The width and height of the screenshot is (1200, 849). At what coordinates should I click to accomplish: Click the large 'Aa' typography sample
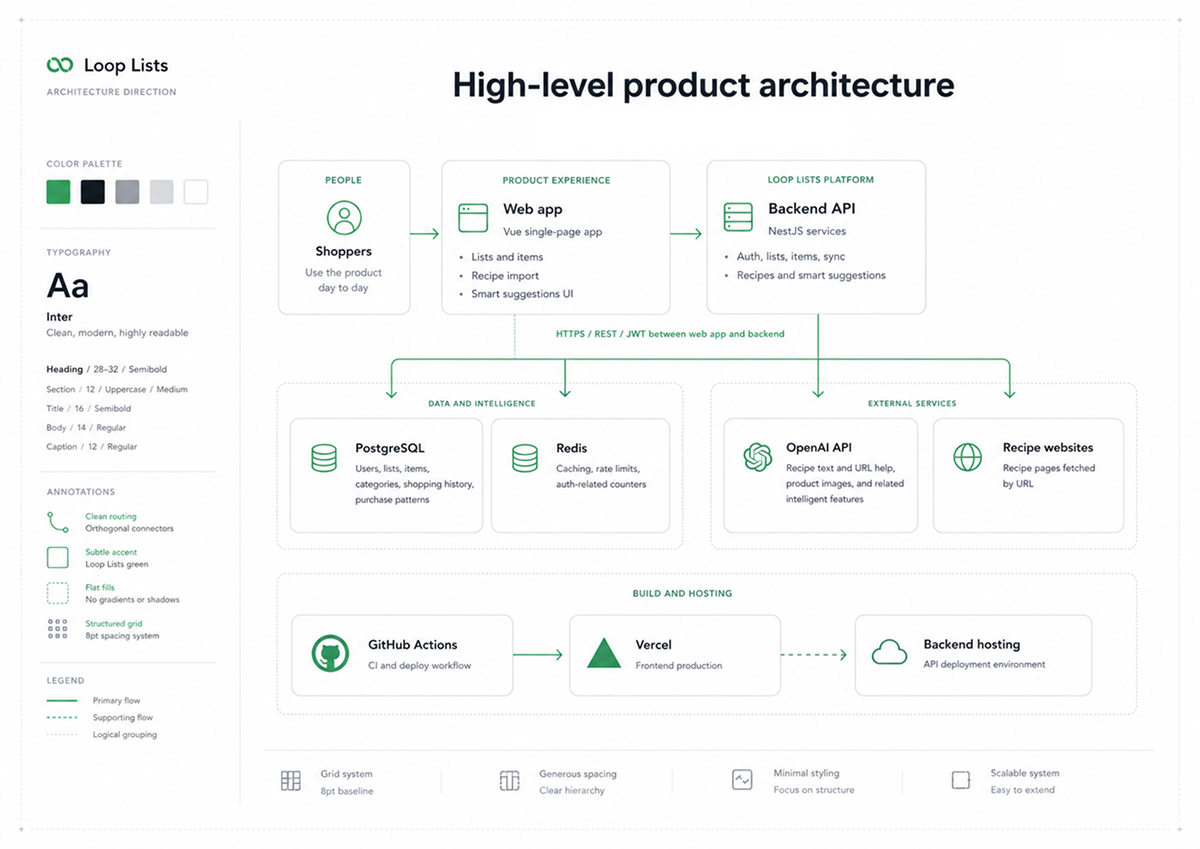click(x=68, y=287)
